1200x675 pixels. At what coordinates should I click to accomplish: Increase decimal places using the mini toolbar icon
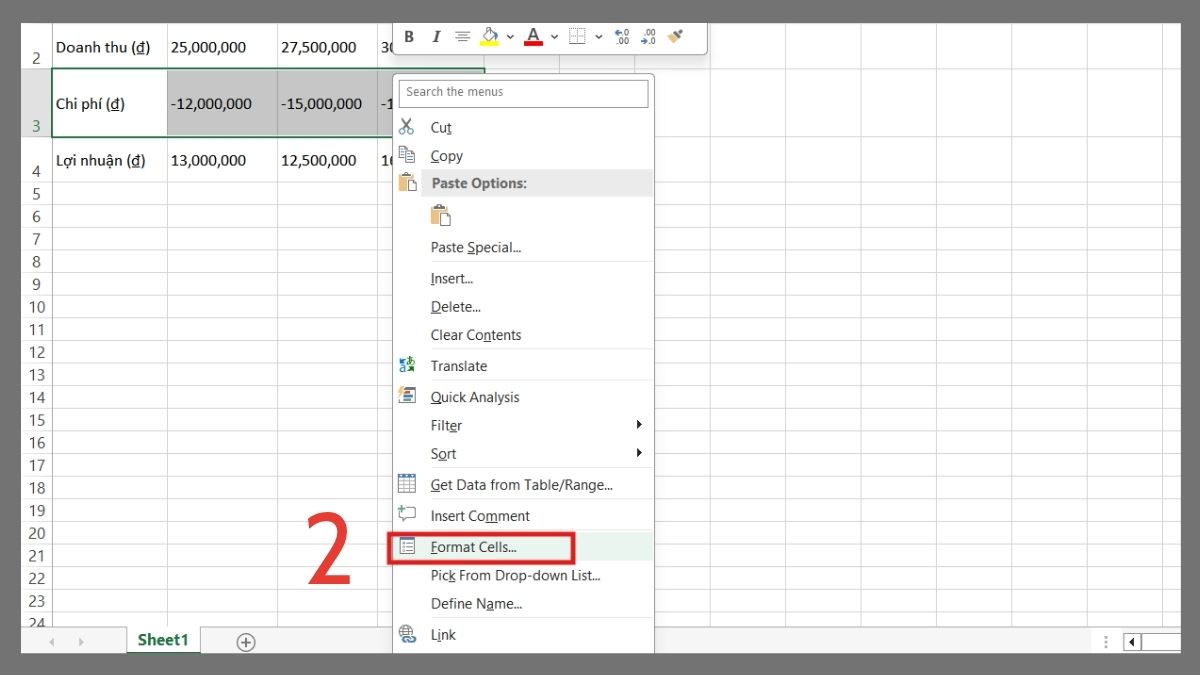coord(621,37)
